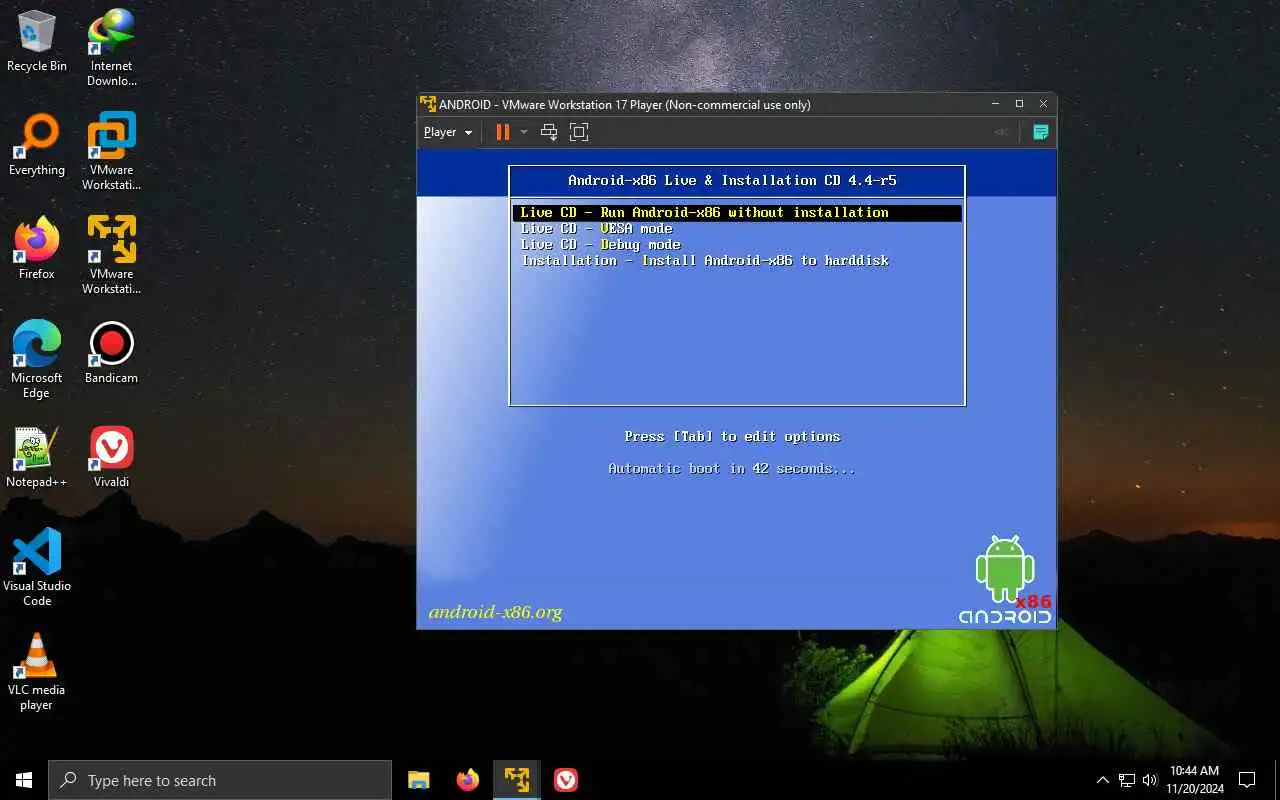Select the Microsoft Edge desktop shortcut
This screenshot has height=800, width=1280.
(37, 360)
